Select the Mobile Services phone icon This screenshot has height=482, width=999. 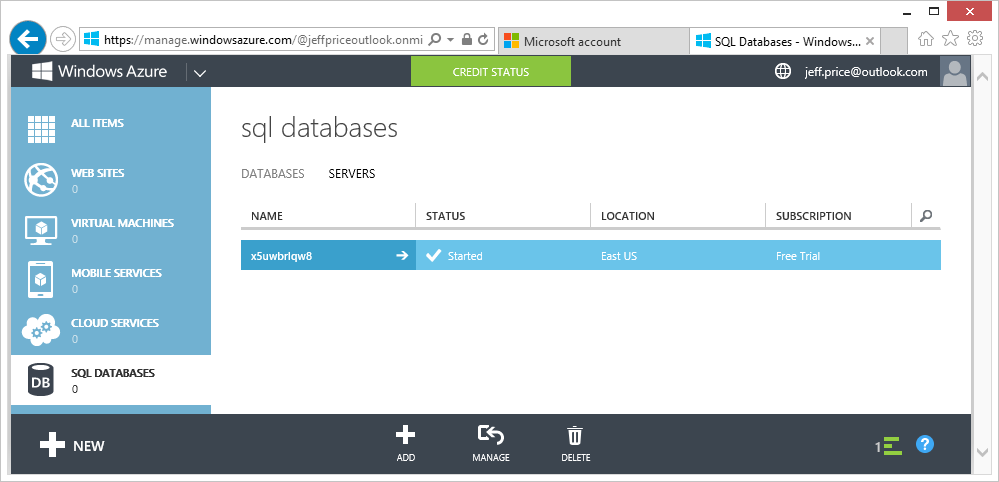click(41, 280)
